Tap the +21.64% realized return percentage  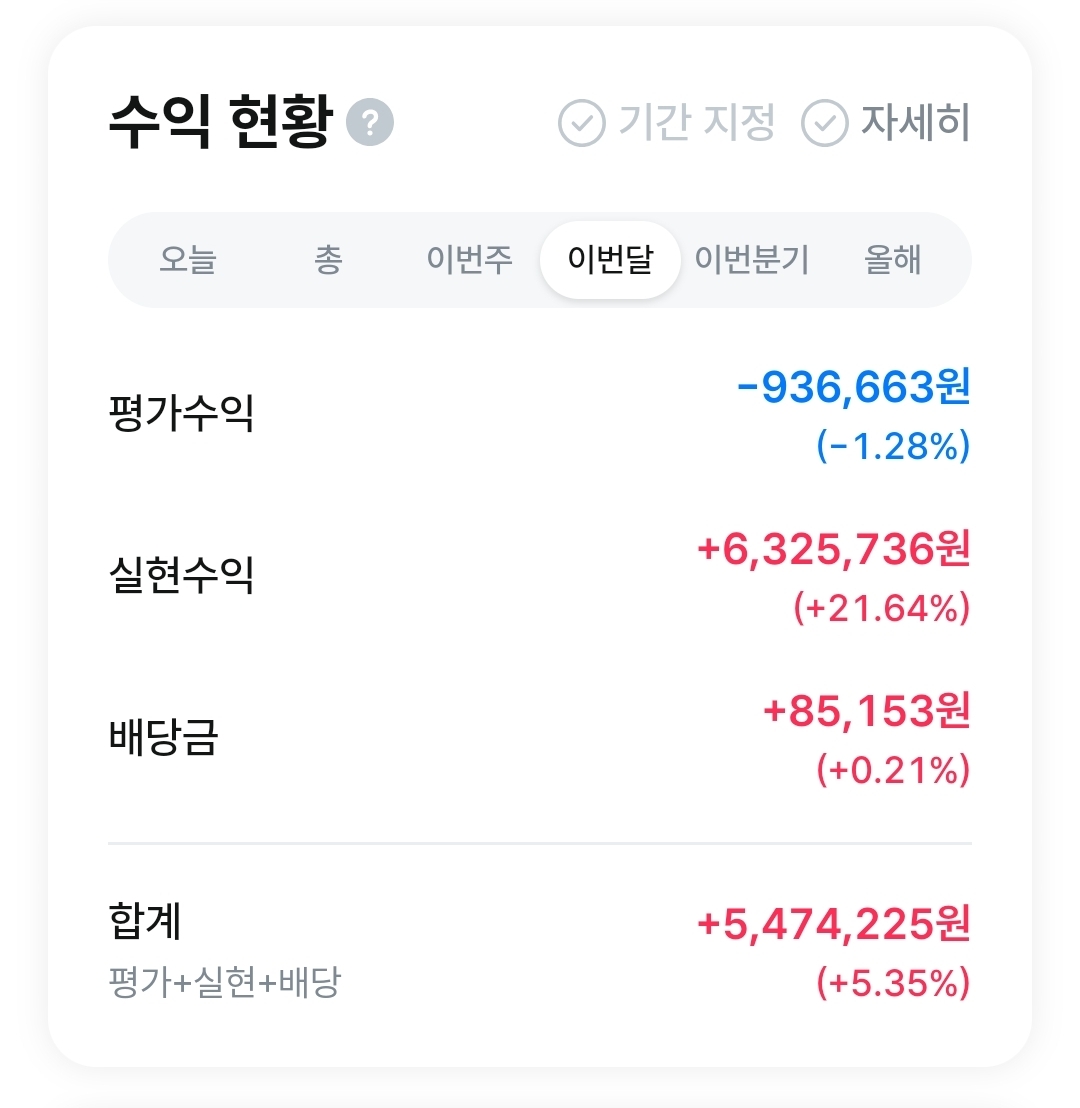881,609
